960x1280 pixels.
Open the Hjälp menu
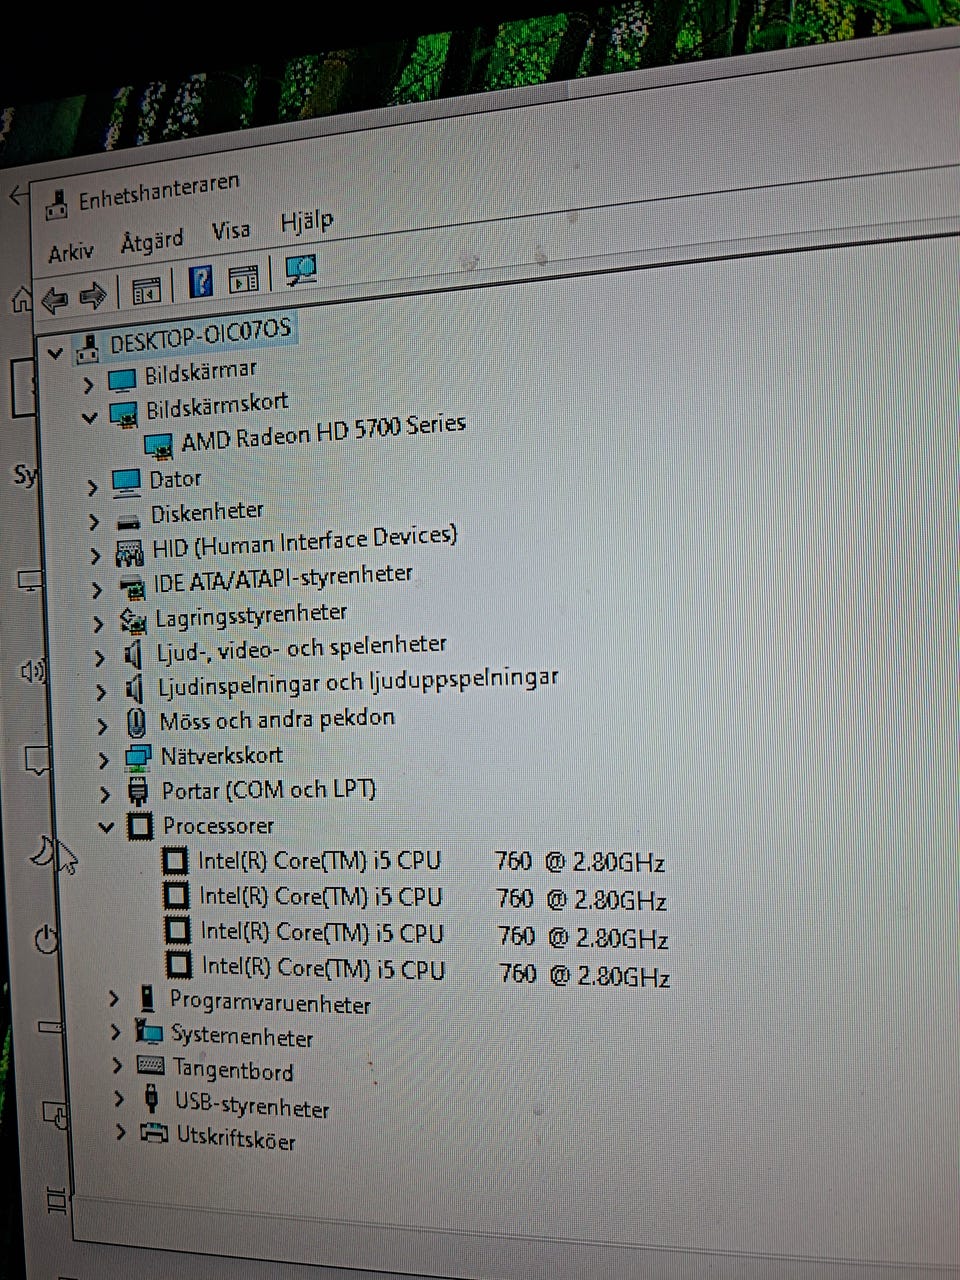point(307,221)
